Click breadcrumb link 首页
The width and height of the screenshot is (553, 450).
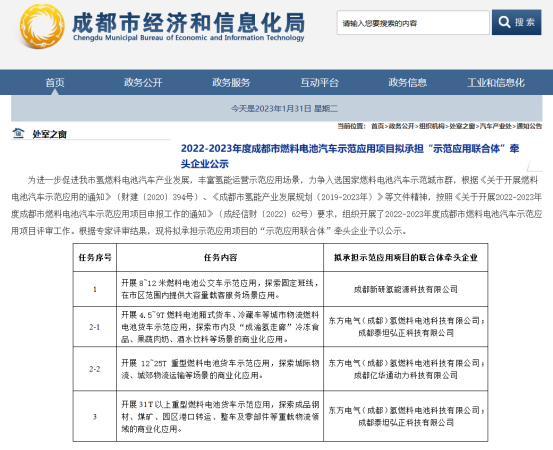pyautogui.click(x=377, y=126)
